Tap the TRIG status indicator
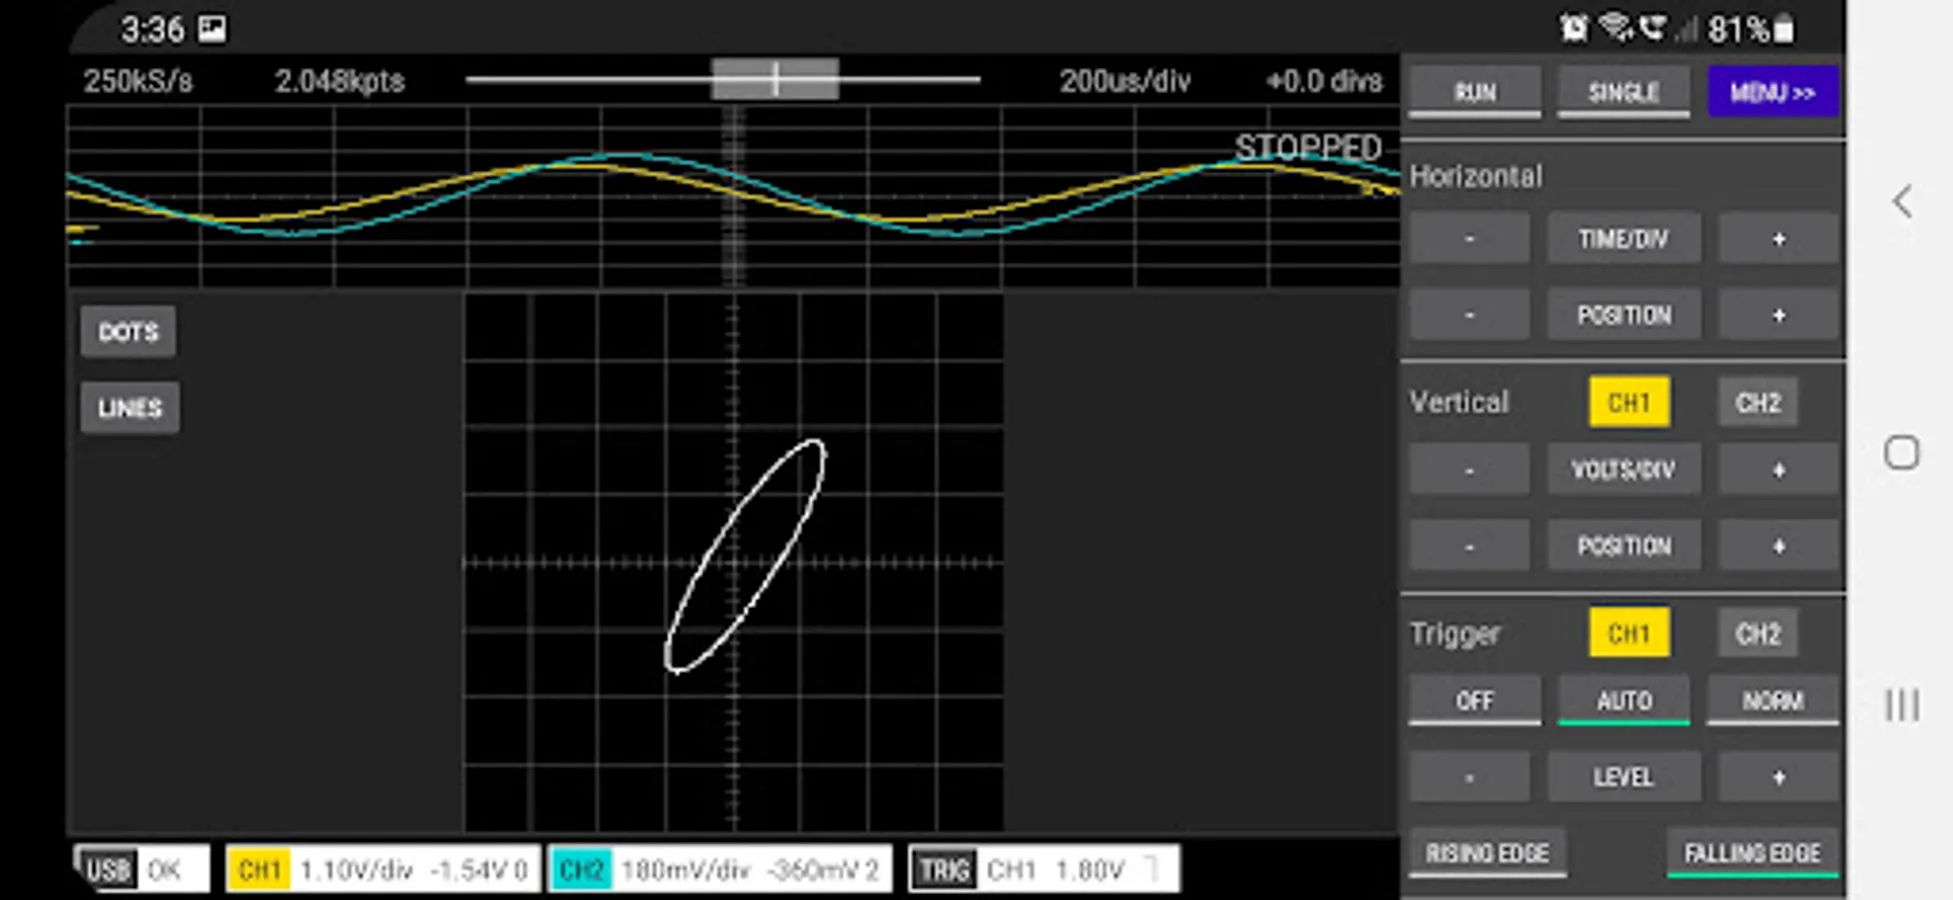The height and width of the screenshot is (900, 1953). pyautogui.click(x=945, y=869)
